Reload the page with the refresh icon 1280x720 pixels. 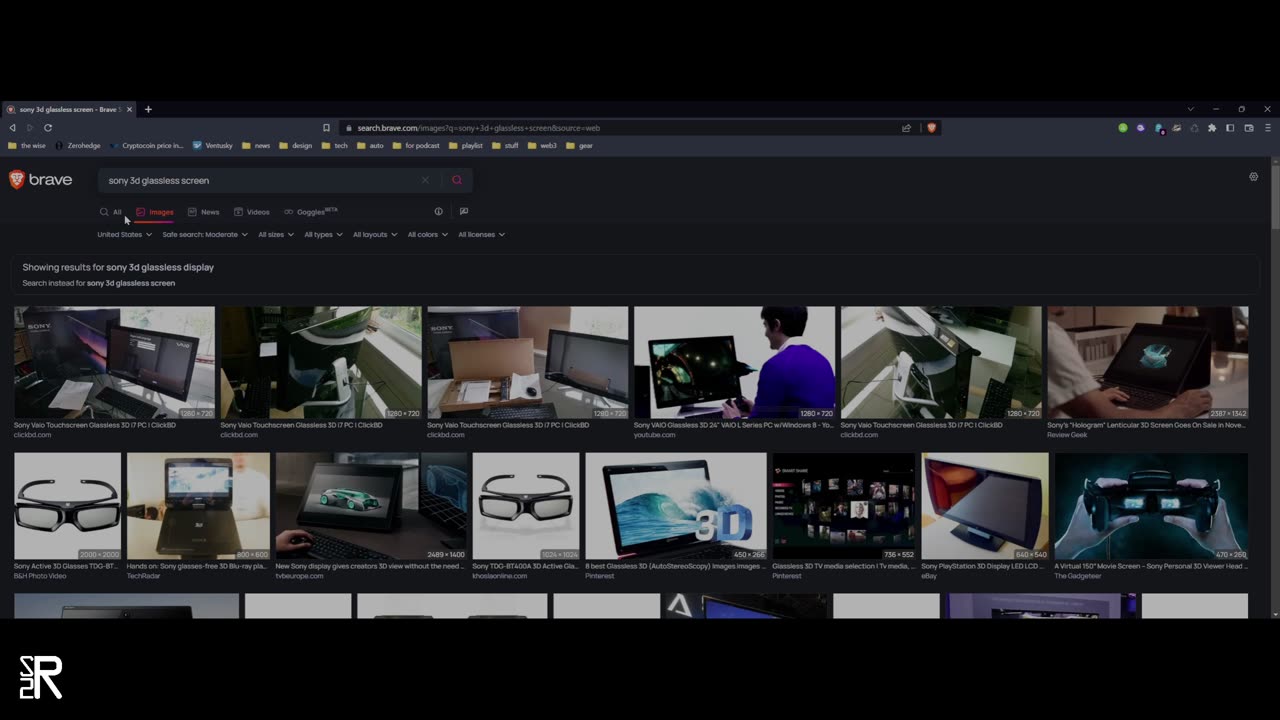coord(47,128)
